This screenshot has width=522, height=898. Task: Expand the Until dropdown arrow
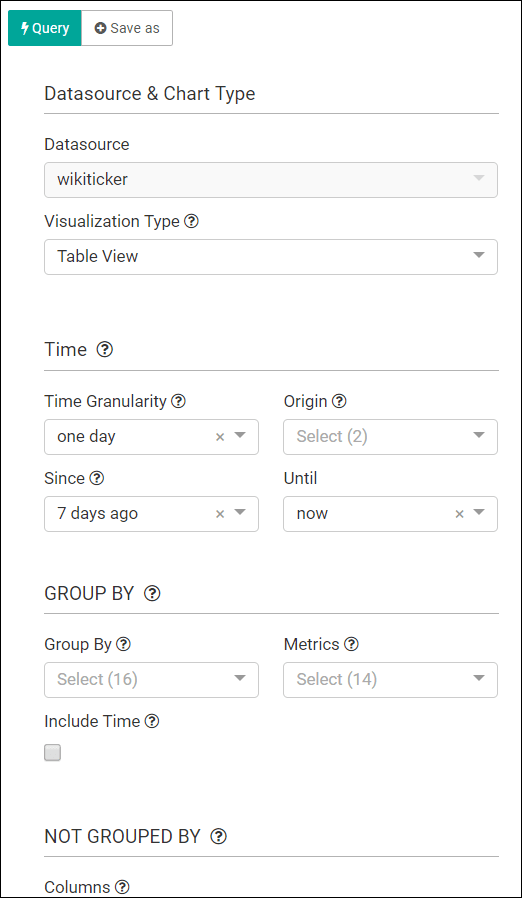[x=479, y=513]
